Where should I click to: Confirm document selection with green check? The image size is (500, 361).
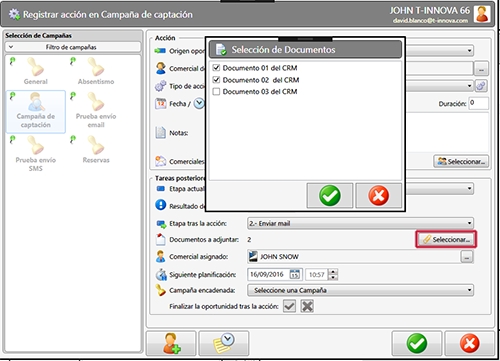click(x=330, y=196)
